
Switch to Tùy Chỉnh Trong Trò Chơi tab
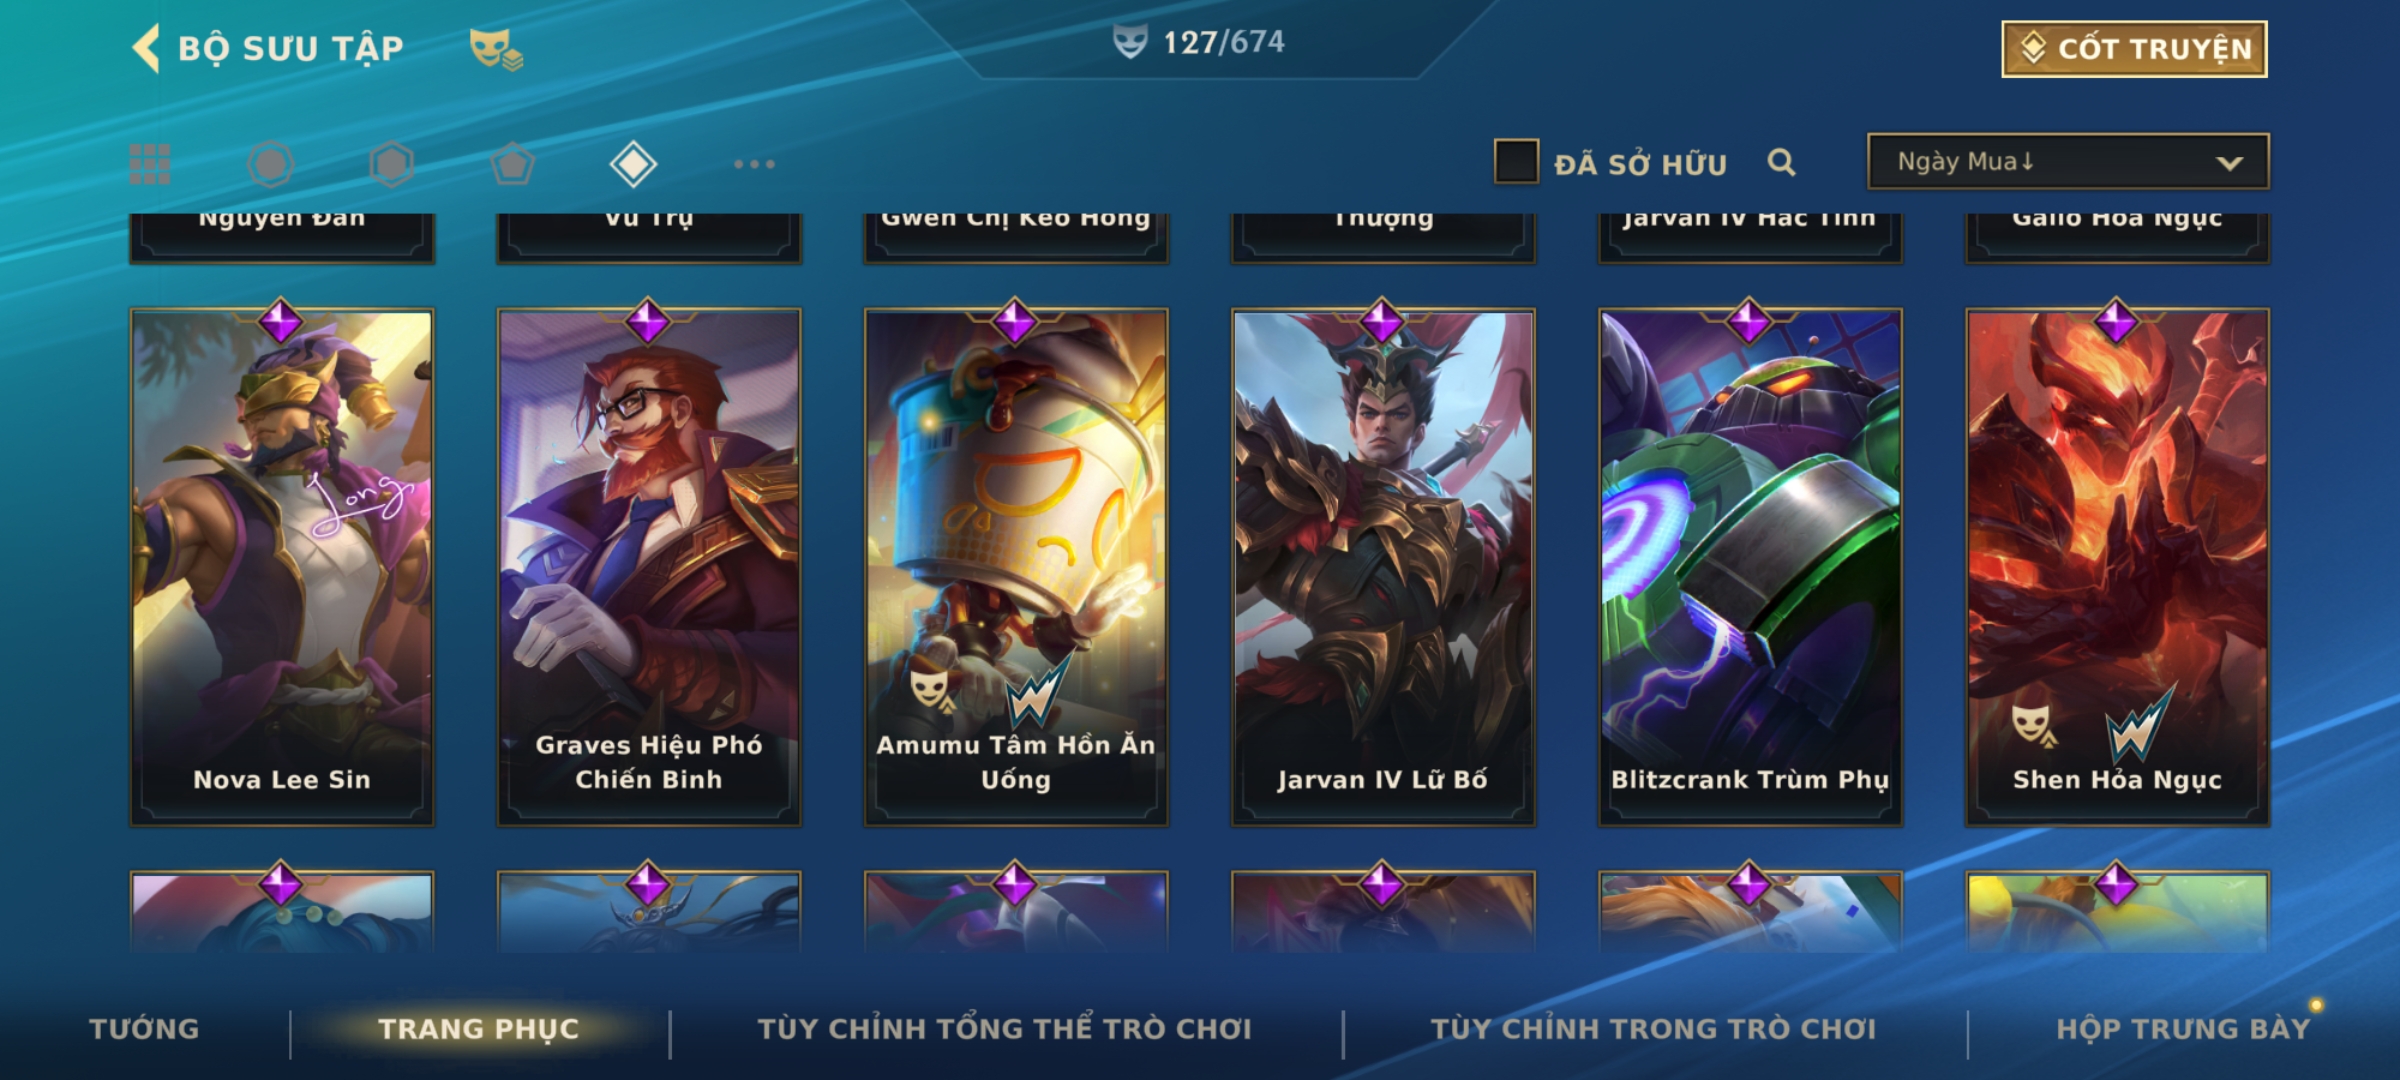(x=1654, y=1029)
